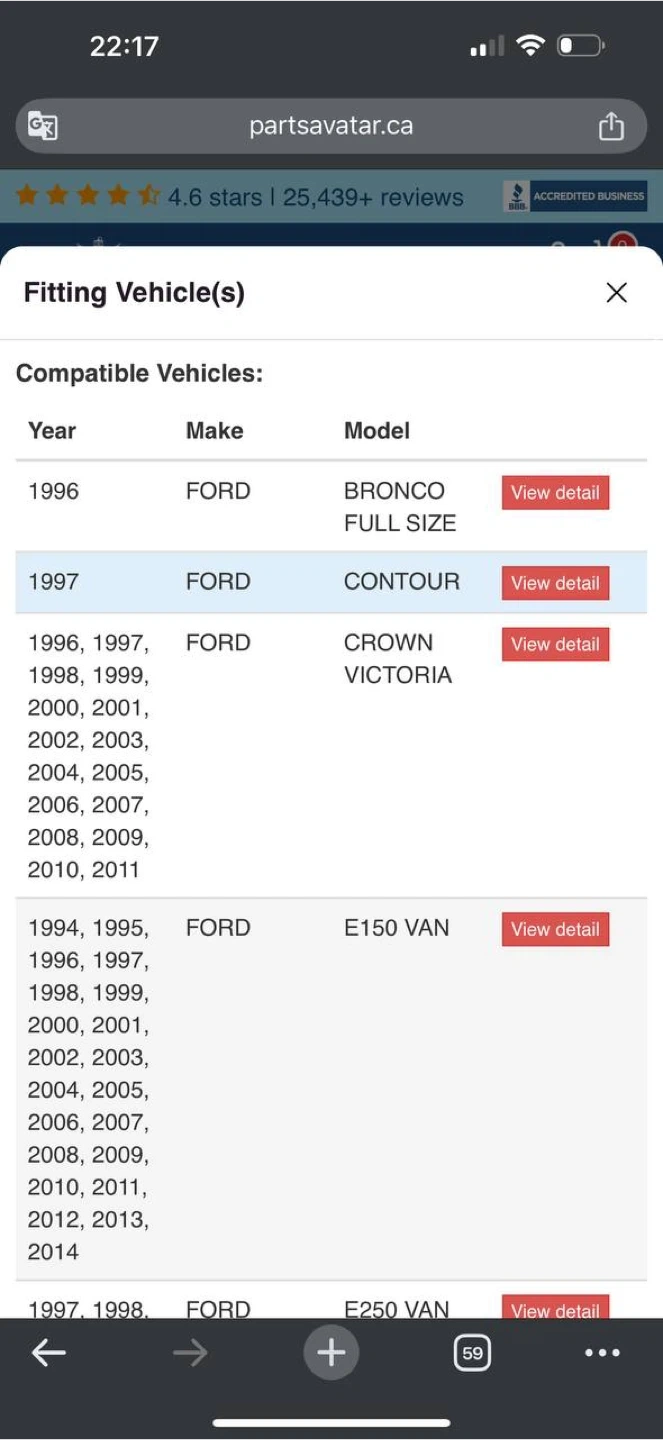Tap the Year column header
This screenshot has width=663, height=1440.
(x=52, y=431)
